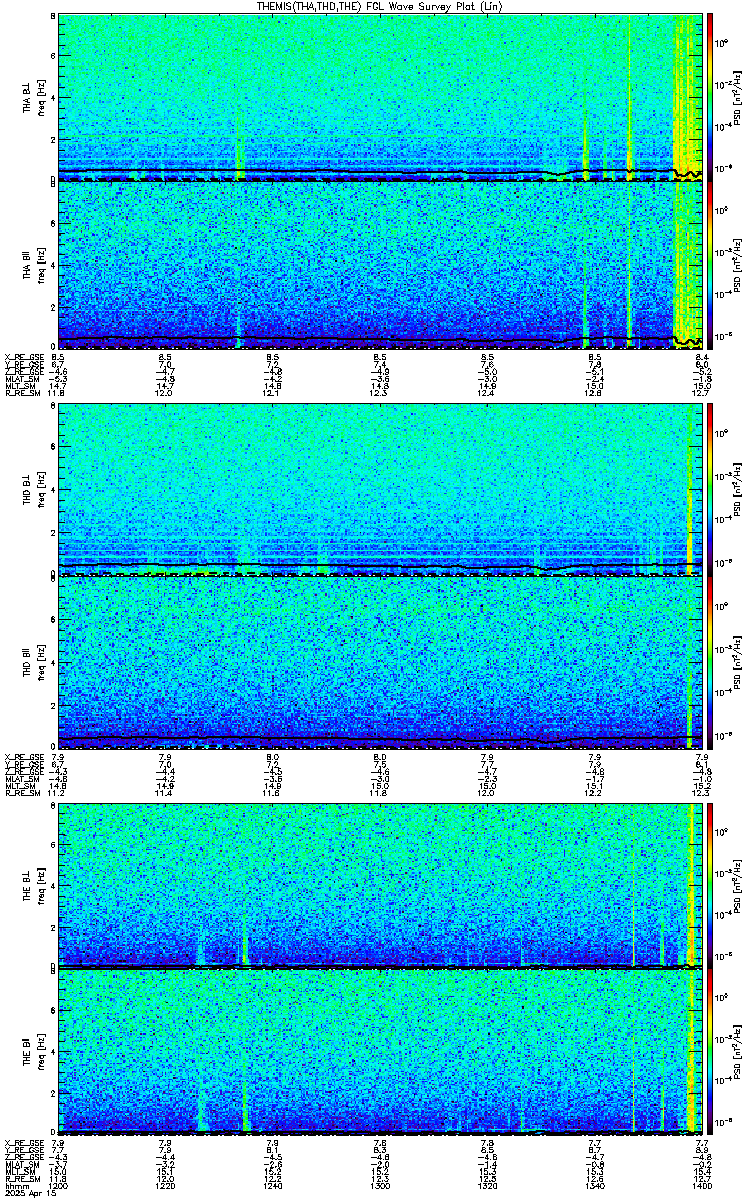The width and height of the screenshot is (750, 1200).
Task: Click the THE B-parallel spectrogram panel
Action: [x=380, y=1051]
